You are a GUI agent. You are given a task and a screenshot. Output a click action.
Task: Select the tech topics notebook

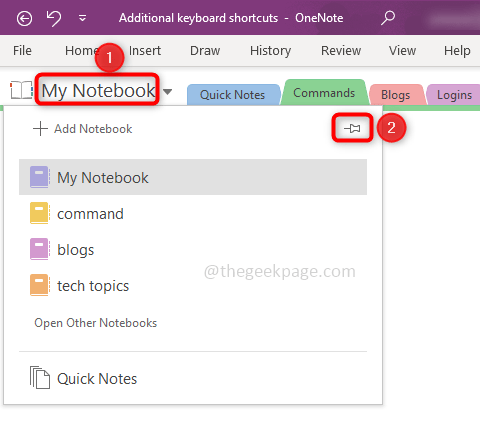pyautogui.click(x=193, y=285)
